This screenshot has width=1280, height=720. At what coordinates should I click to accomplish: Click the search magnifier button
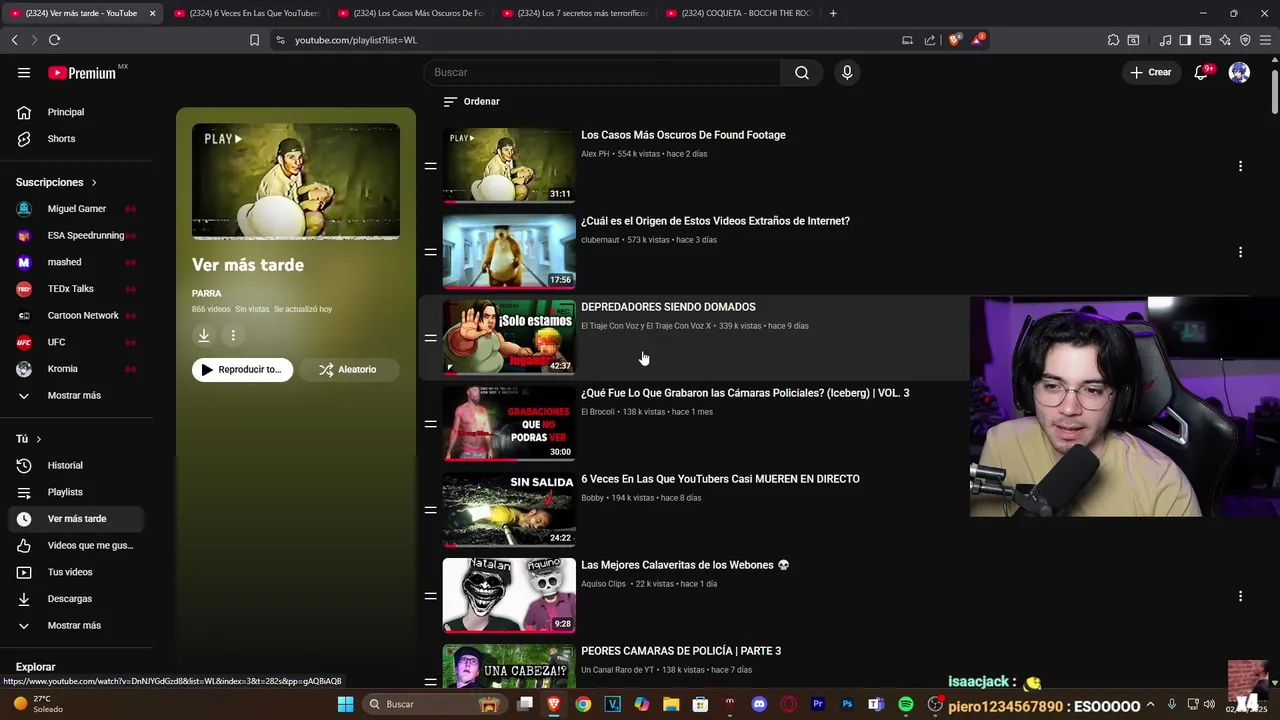coord(802,72)
